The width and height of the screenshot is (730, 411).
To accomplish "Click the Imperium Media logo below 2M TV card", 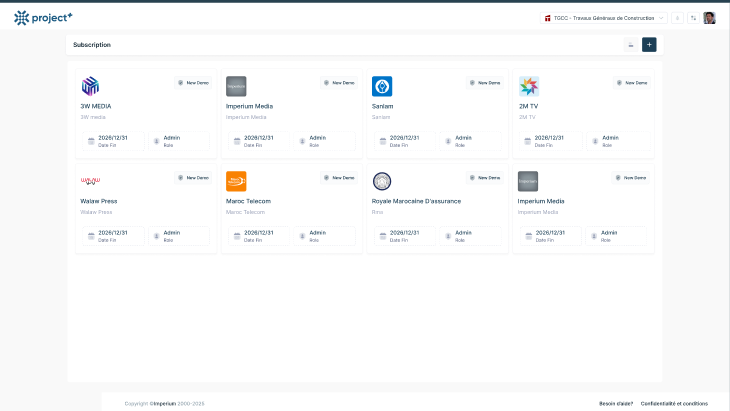I will (528, 181).
